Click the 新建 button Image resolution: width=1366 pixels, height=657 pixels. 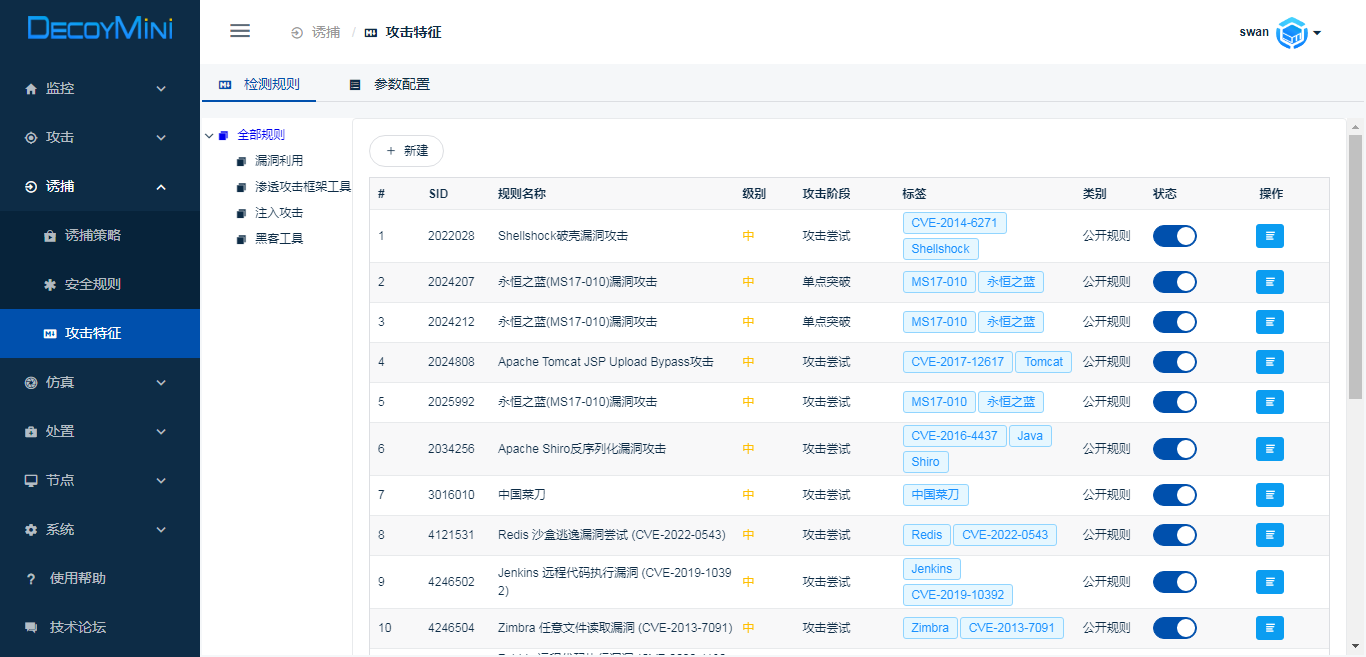coord(406,151)
